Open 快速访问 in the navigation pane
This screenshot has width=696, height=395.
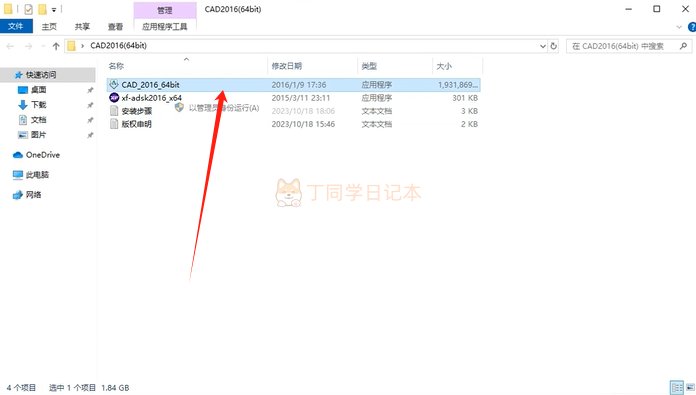pos(41,75)
